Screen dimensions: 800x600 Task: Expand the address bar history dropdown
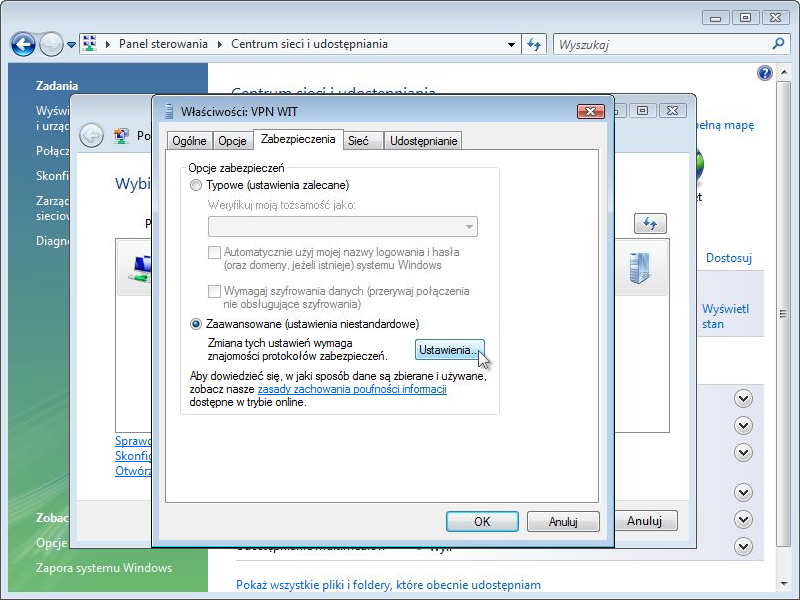coord(512,44)
